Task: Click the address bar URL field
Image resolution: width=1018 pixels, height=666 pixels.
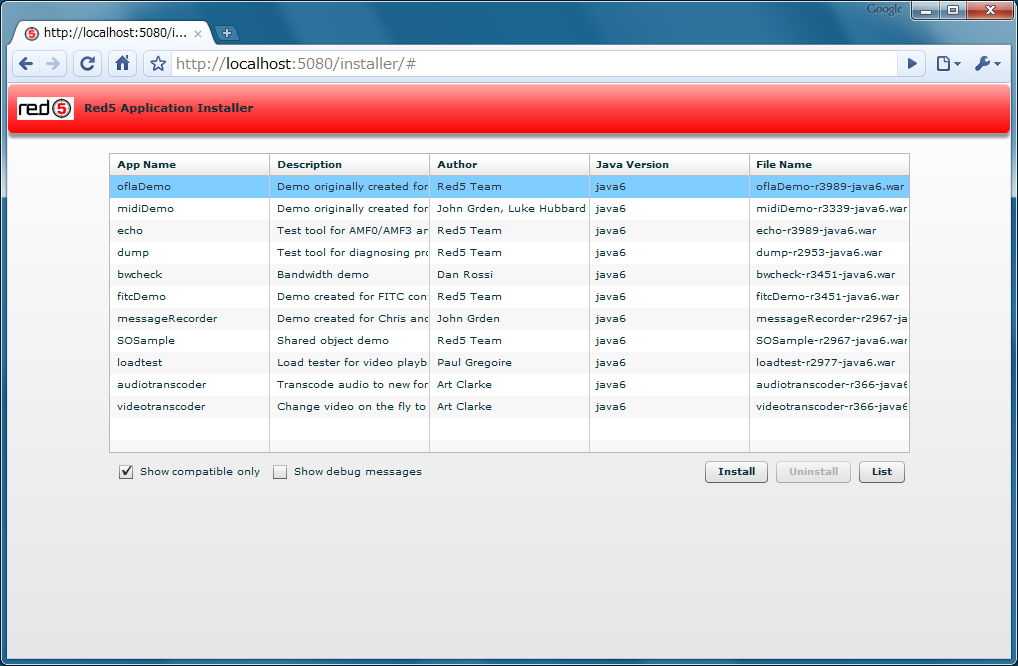Action: (530, 64)
